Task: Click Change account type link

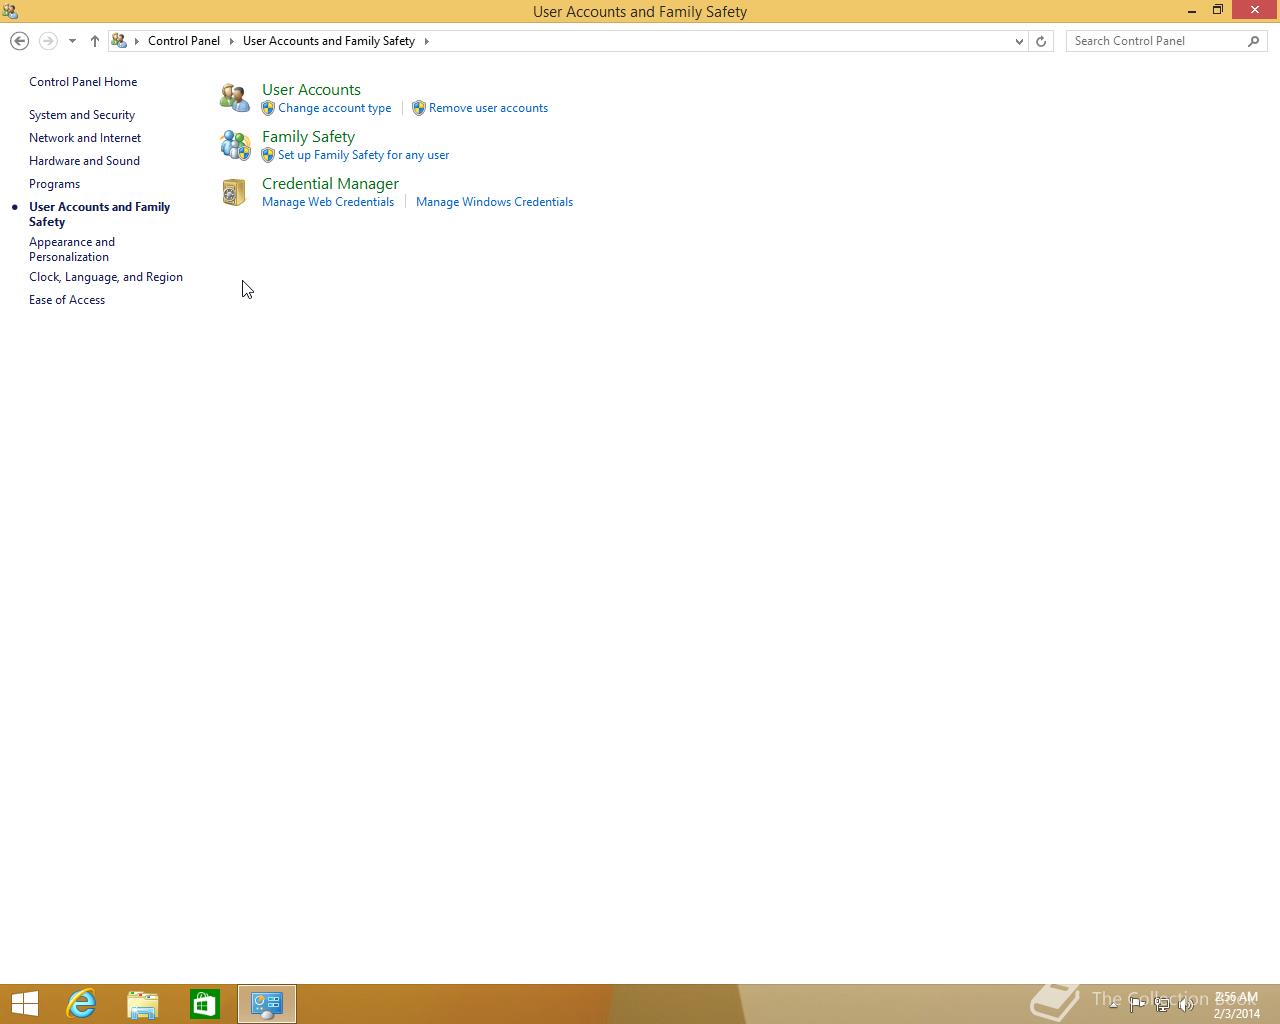Action: [335, 108]
